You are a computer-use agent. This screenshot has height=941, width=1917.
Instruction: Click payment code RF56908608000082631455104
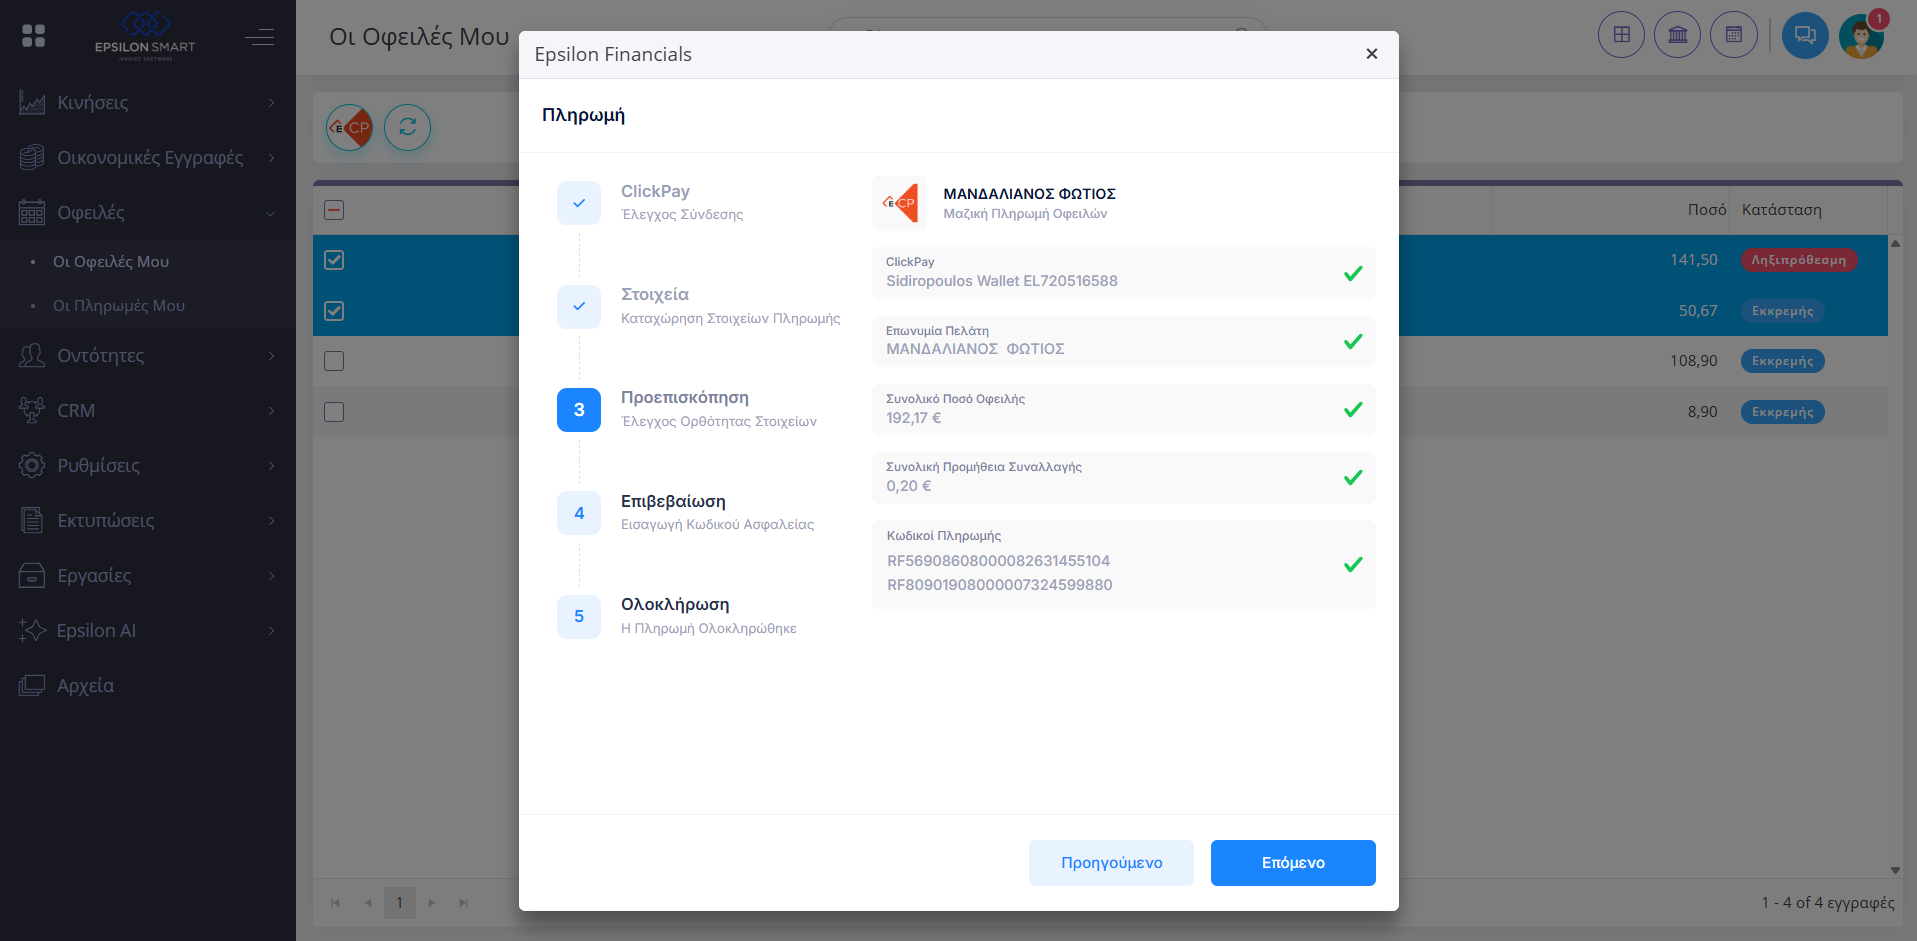(x=998, y=561)
